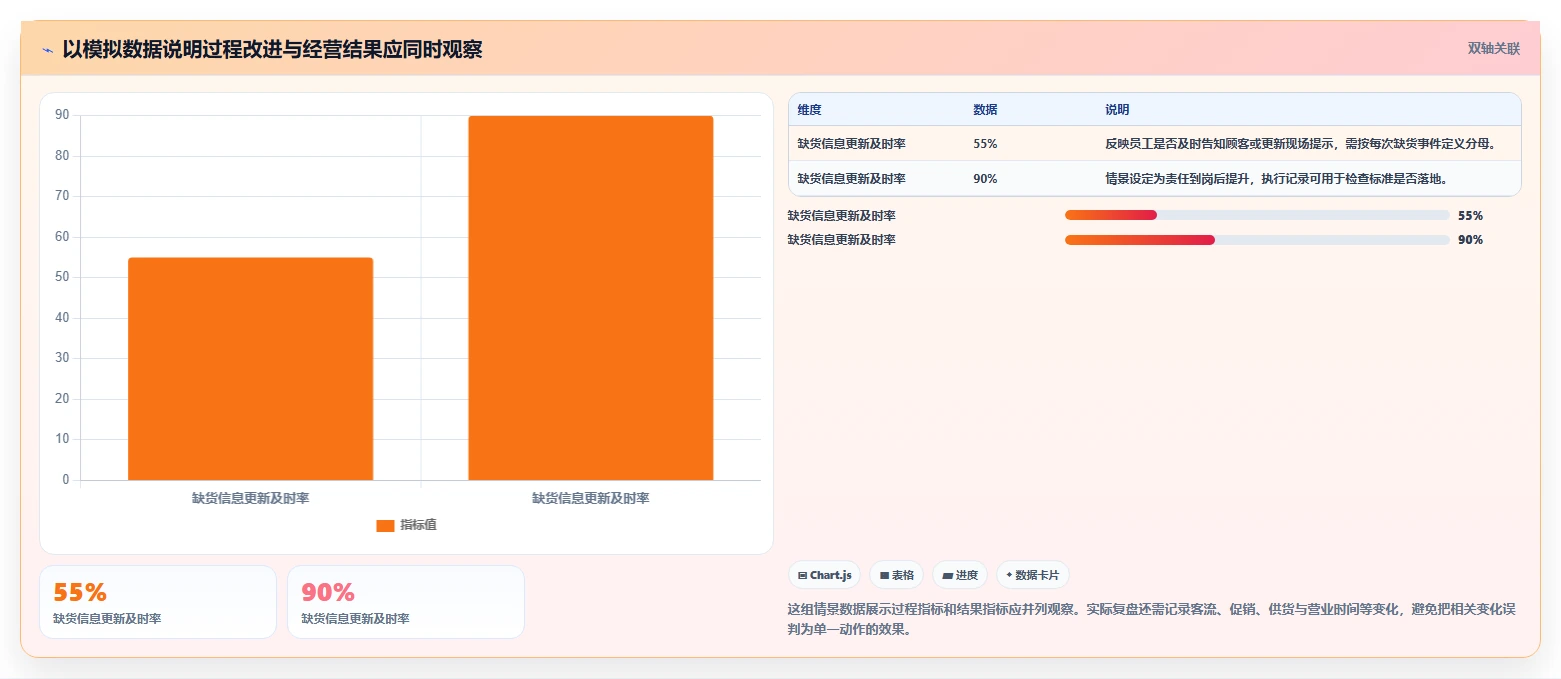Click the 进度 chip icon
The image size is (1561, 679).
[947, 575]
